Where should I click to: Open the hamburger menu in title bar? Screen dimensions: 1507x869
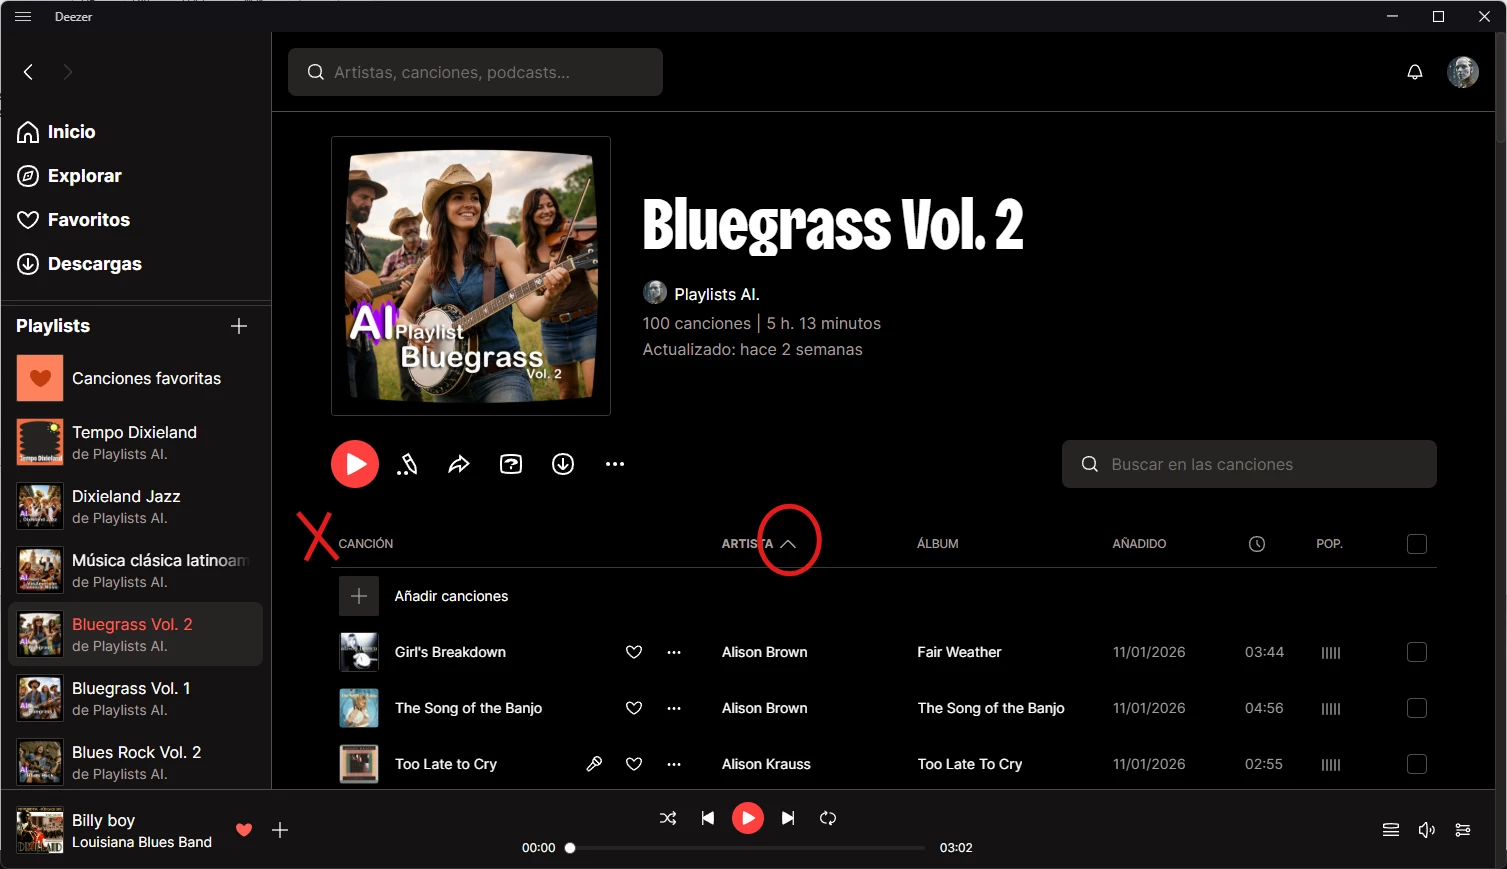(23, 17)
